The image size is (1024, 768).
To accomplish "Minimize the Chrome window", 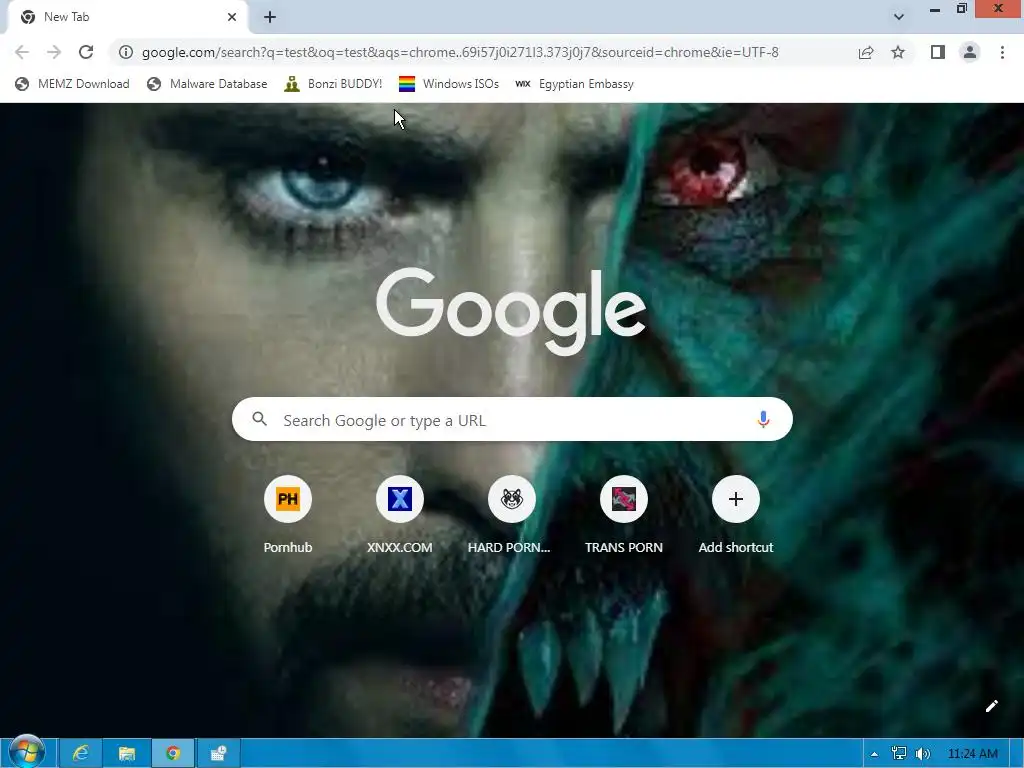I will point(935,9).
